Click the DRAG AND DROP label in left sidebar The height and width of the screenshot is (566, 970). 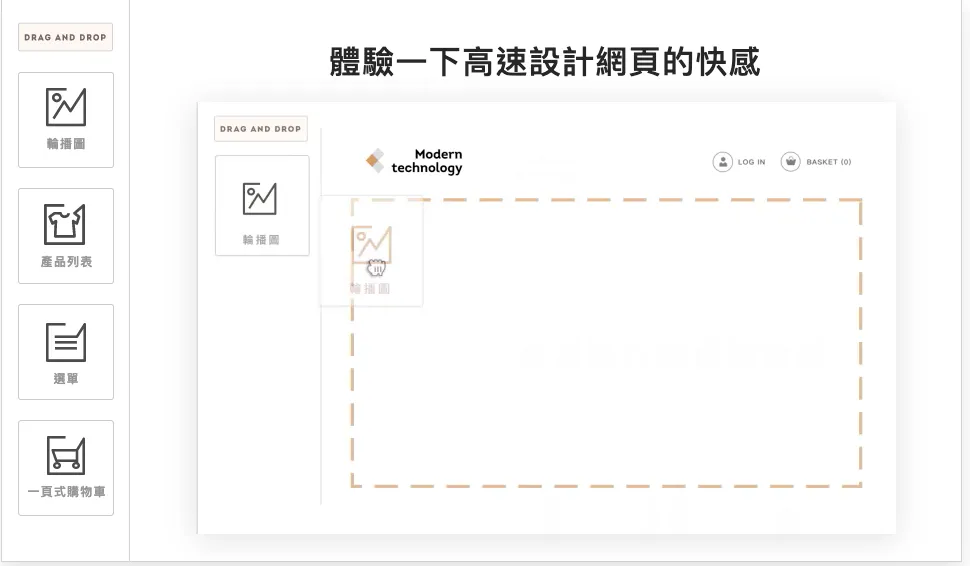pyautogui.click(x=66, y=37)
